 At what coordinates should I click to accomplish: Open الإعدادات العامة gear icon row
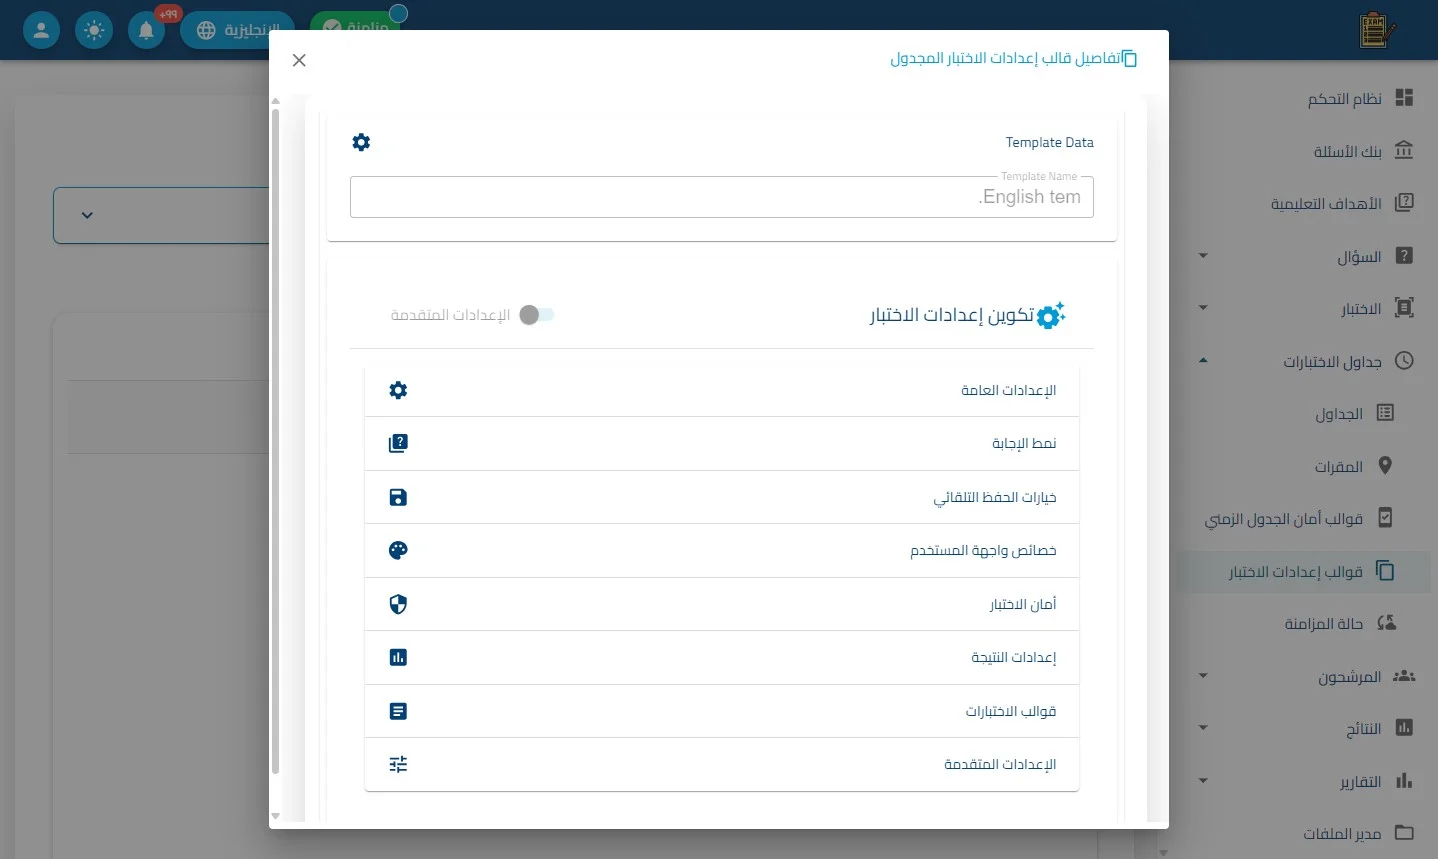click(x=722, y=390)
